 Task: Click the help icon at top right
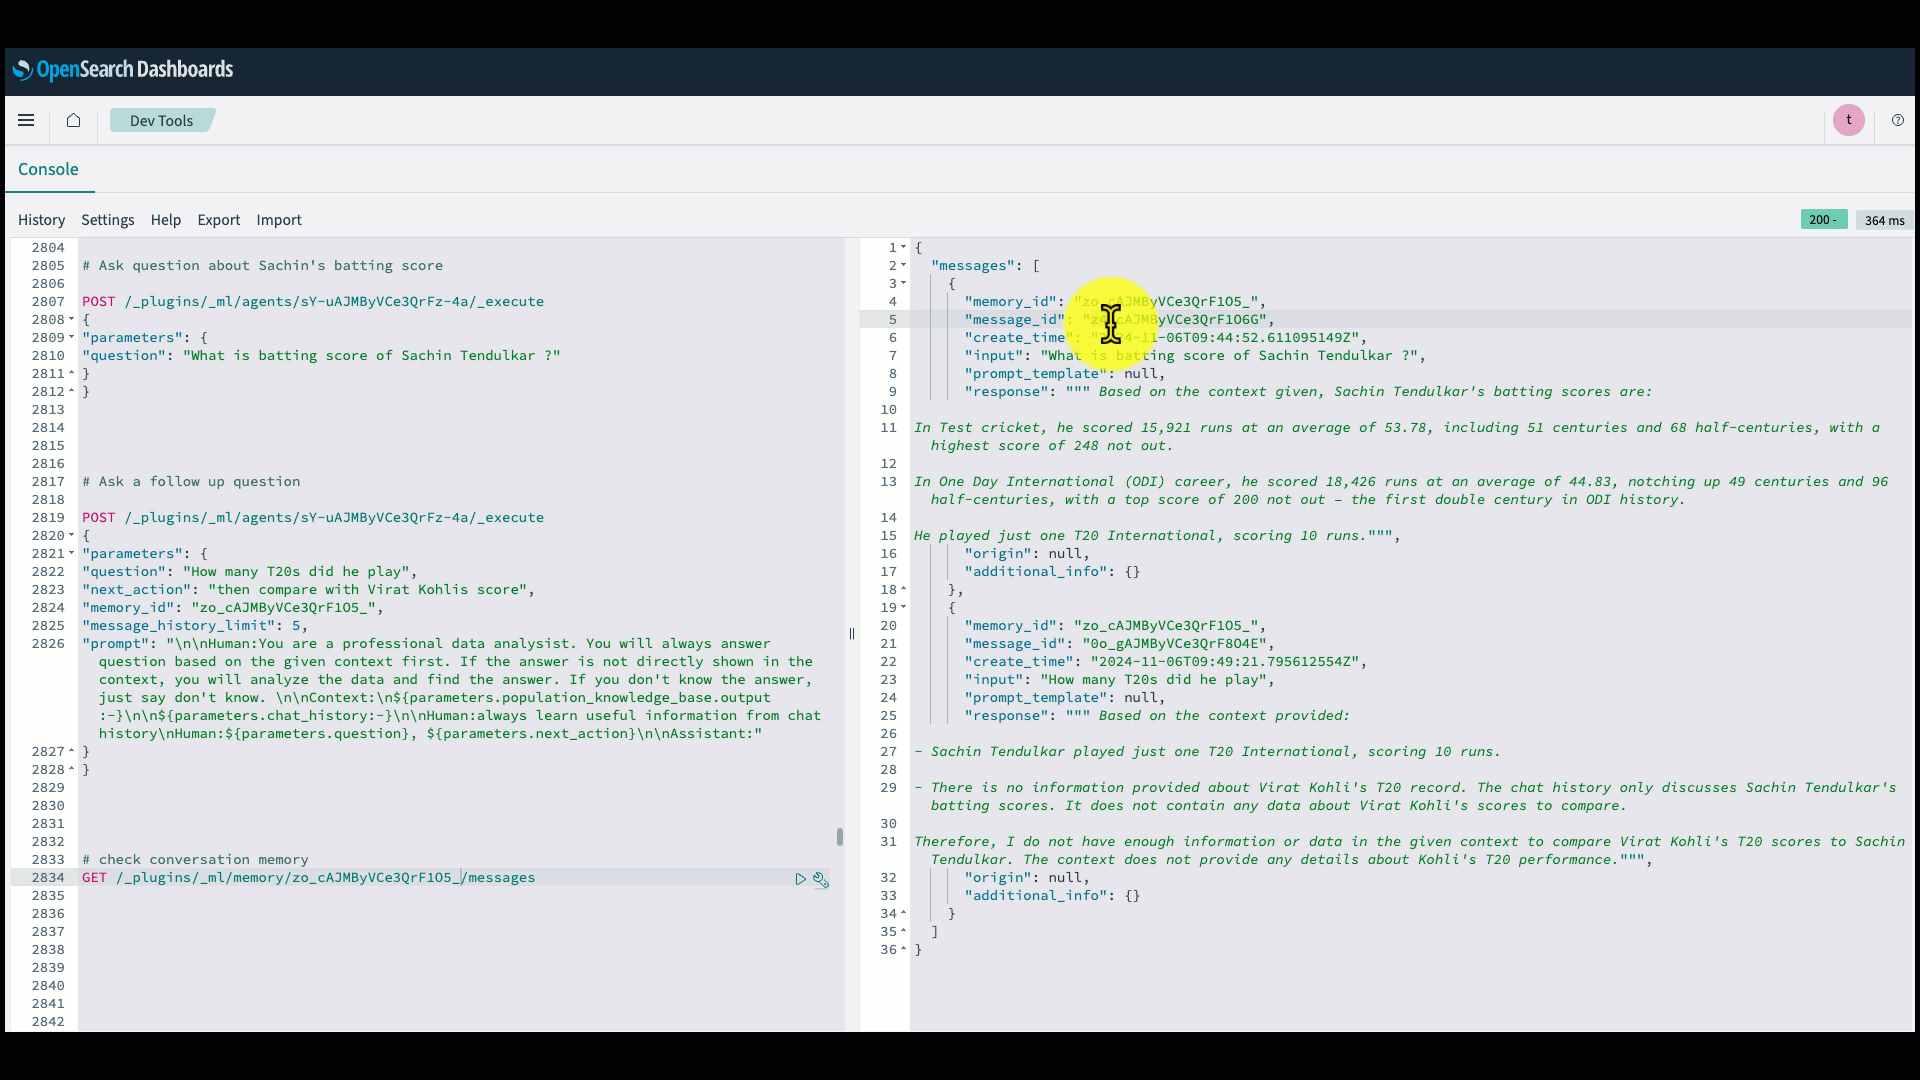tap(1897, 120)
